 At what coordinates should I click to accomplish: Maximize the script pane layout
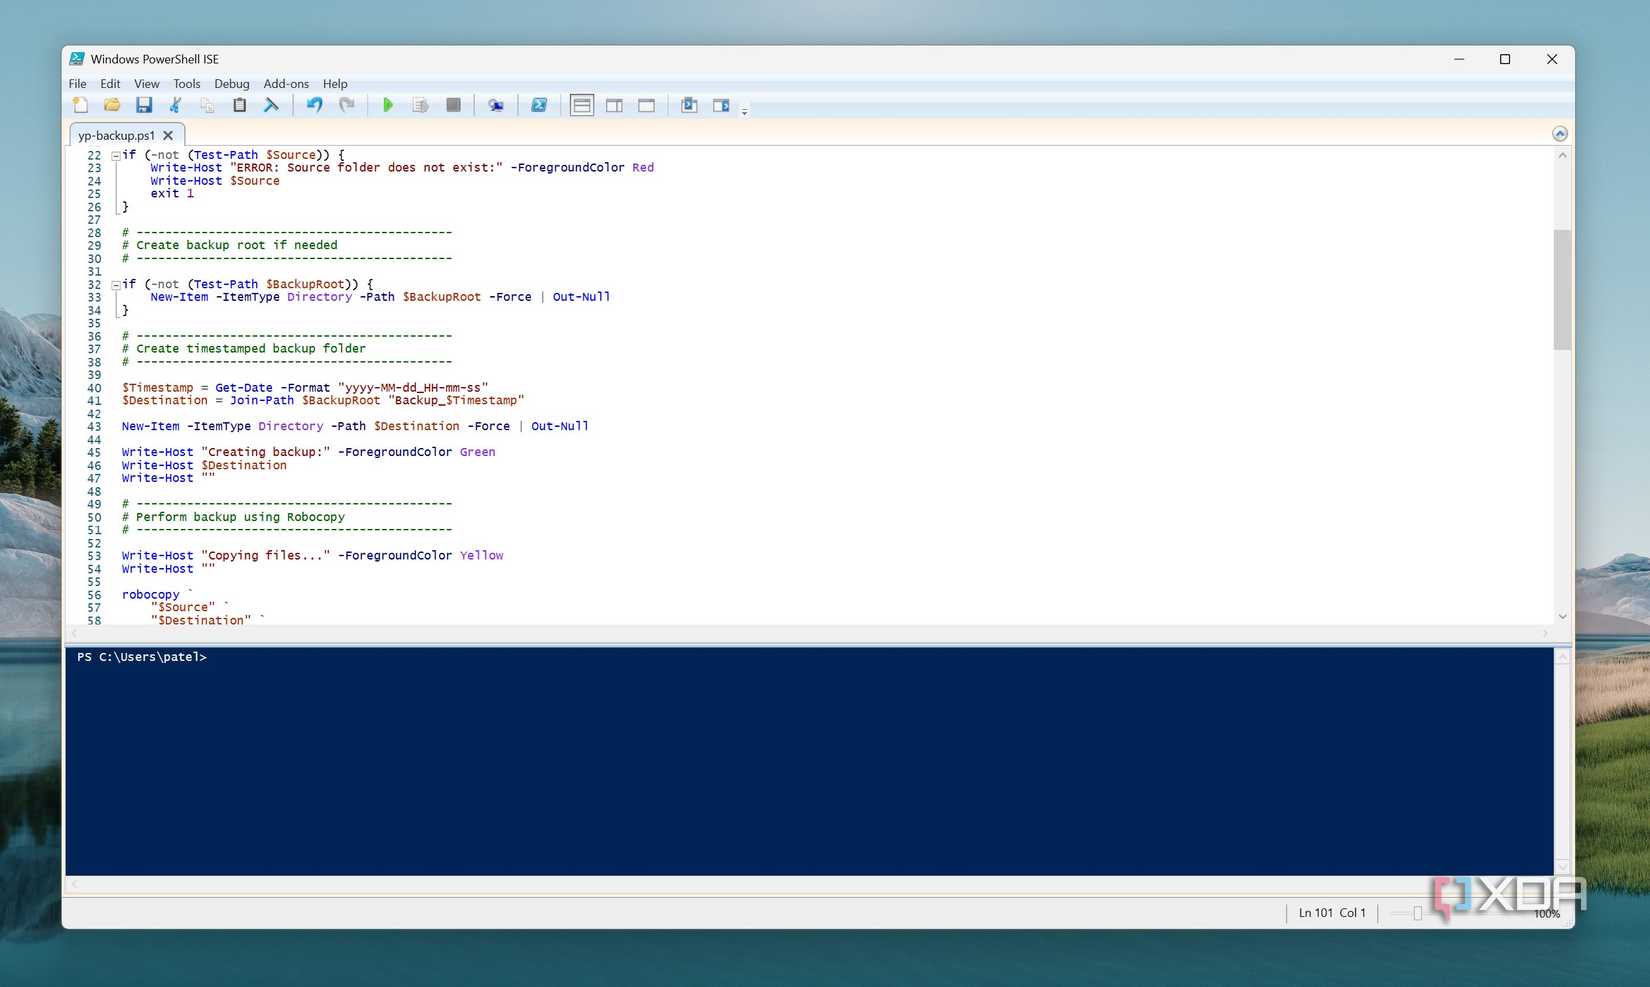(x=647, y=105)
